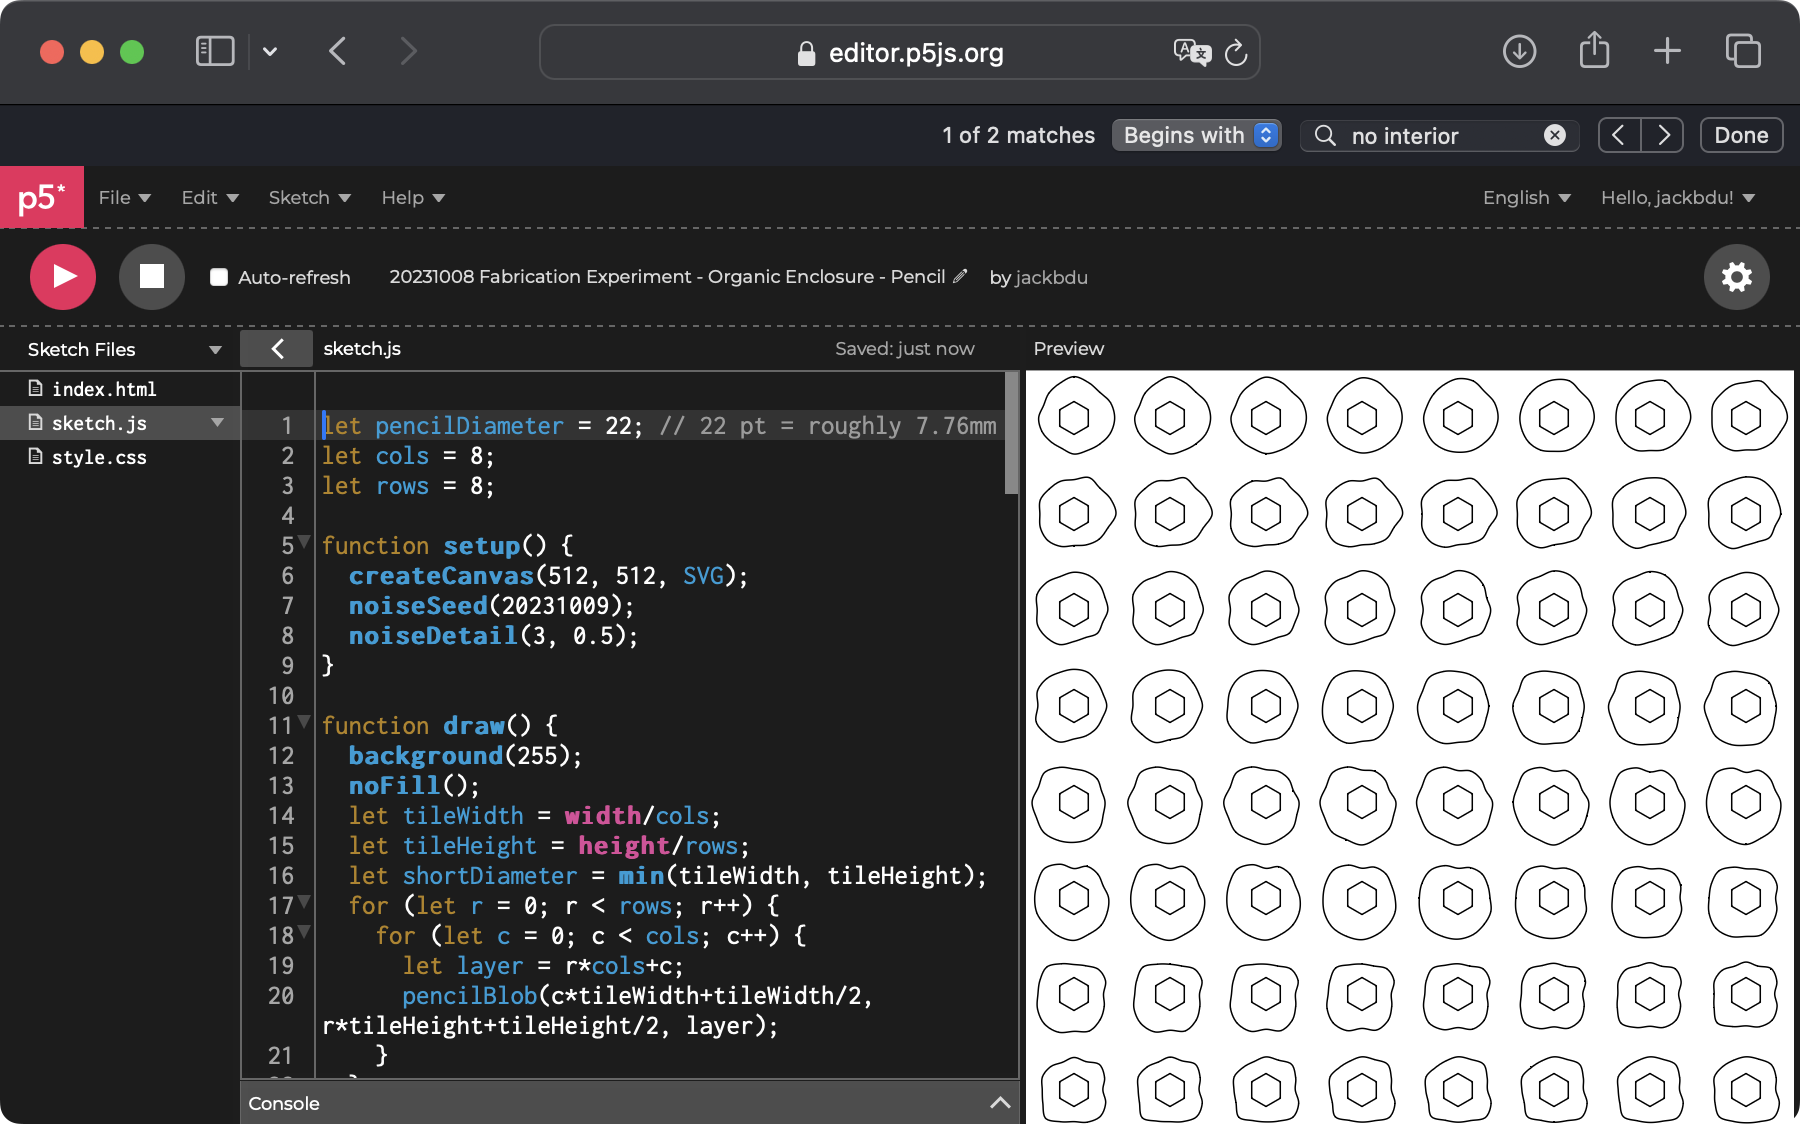
Task: Go to the next search match
Action: pyautogui.click(x=1663, y=135)
